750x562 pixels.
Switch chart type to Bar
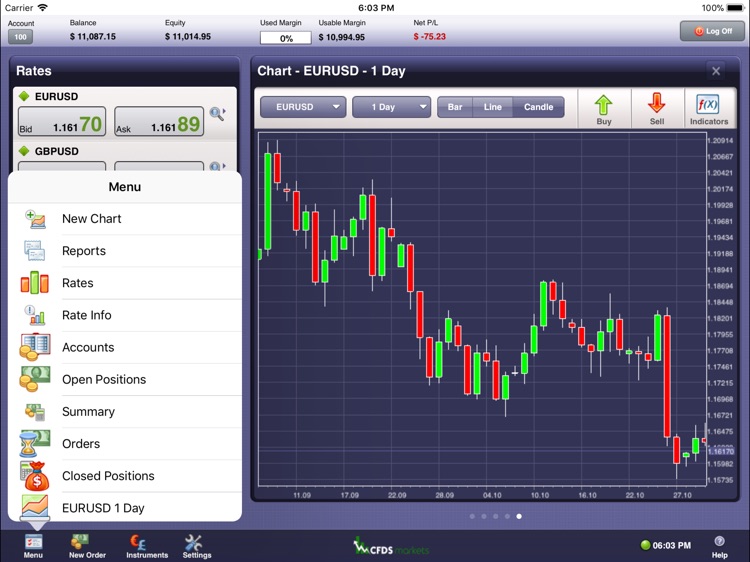[455, 107]
